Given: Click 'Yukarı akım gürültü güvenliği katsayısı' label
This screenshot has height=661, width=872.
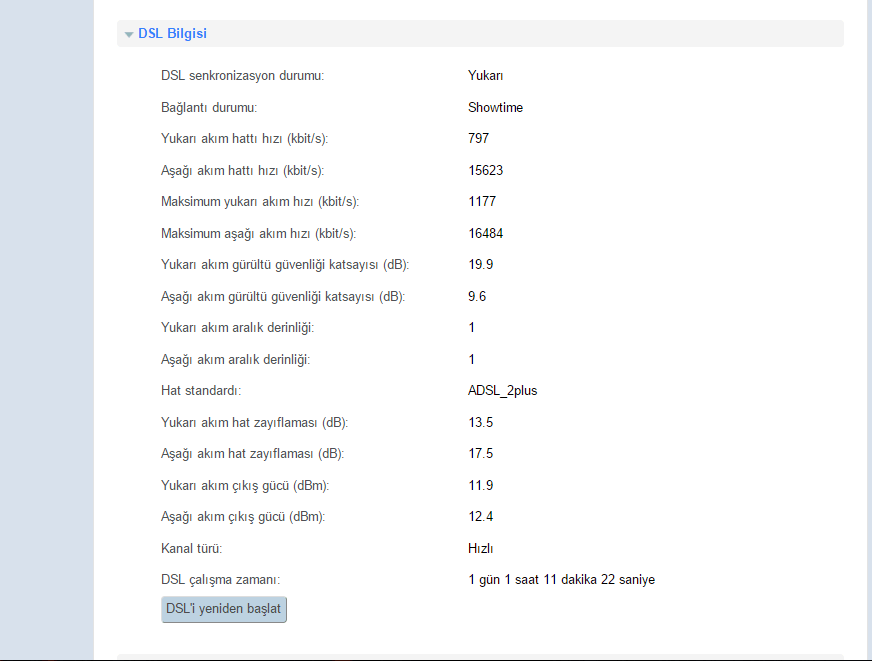Looking at the screenshot, I should pyautogui.click(x=285, y=265).
